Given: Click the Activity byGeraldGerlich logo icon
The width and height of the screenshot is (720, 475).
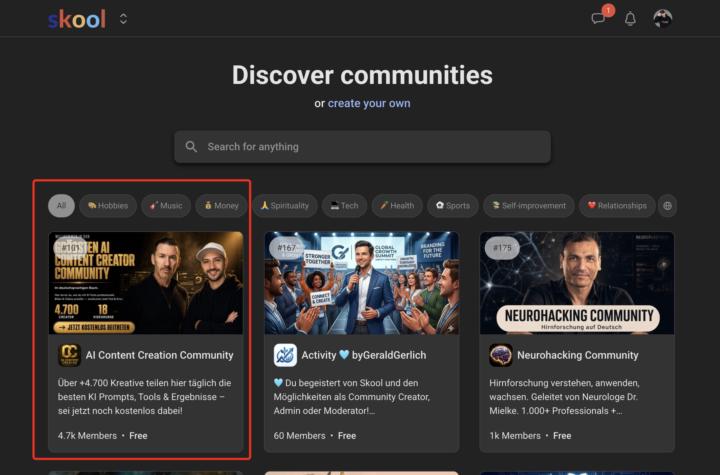Looking at the screenshot, I should [285, 355].
